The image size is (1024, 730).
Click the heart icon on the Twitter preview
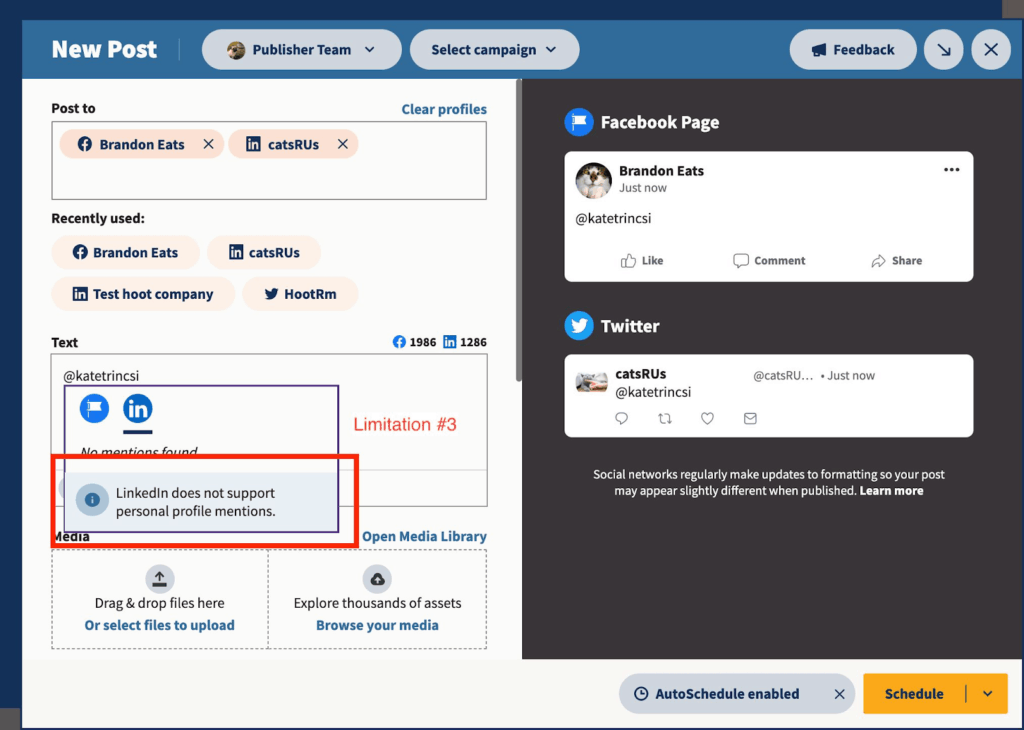[707, 418]
